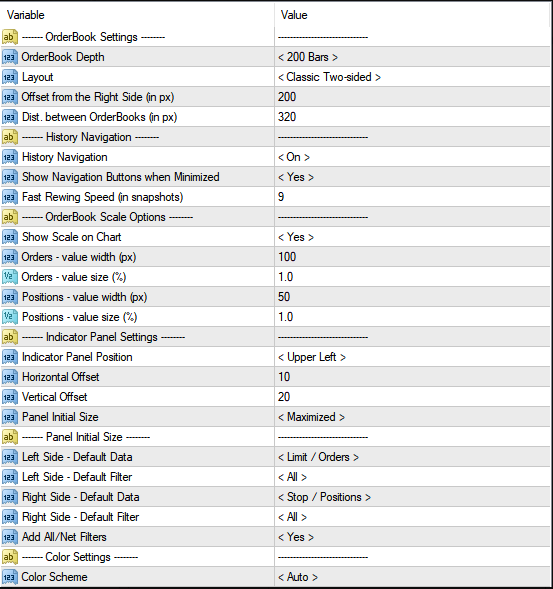
Task: Click the icon next to Color Scheme
Action: tap(9, 577)
